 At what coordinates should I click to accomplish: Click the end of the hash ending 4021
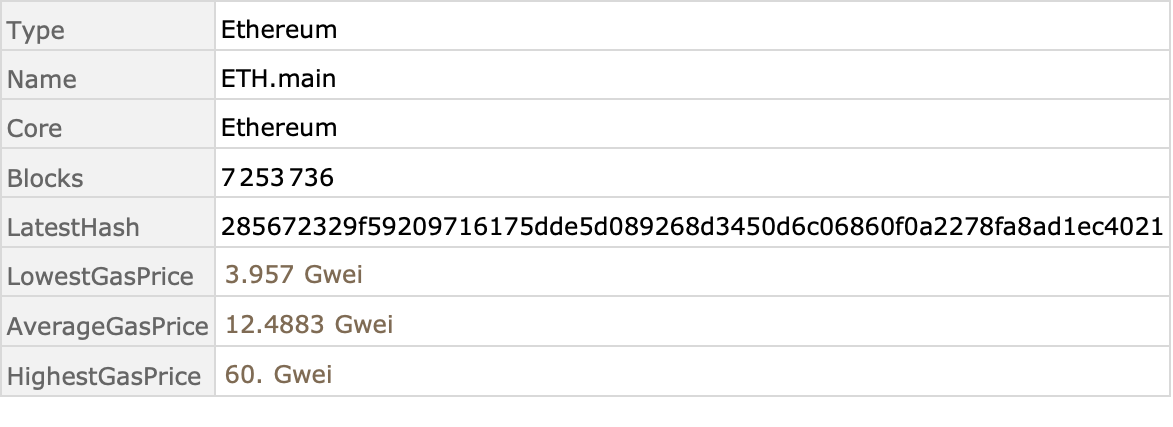(x=1162, y=226)
